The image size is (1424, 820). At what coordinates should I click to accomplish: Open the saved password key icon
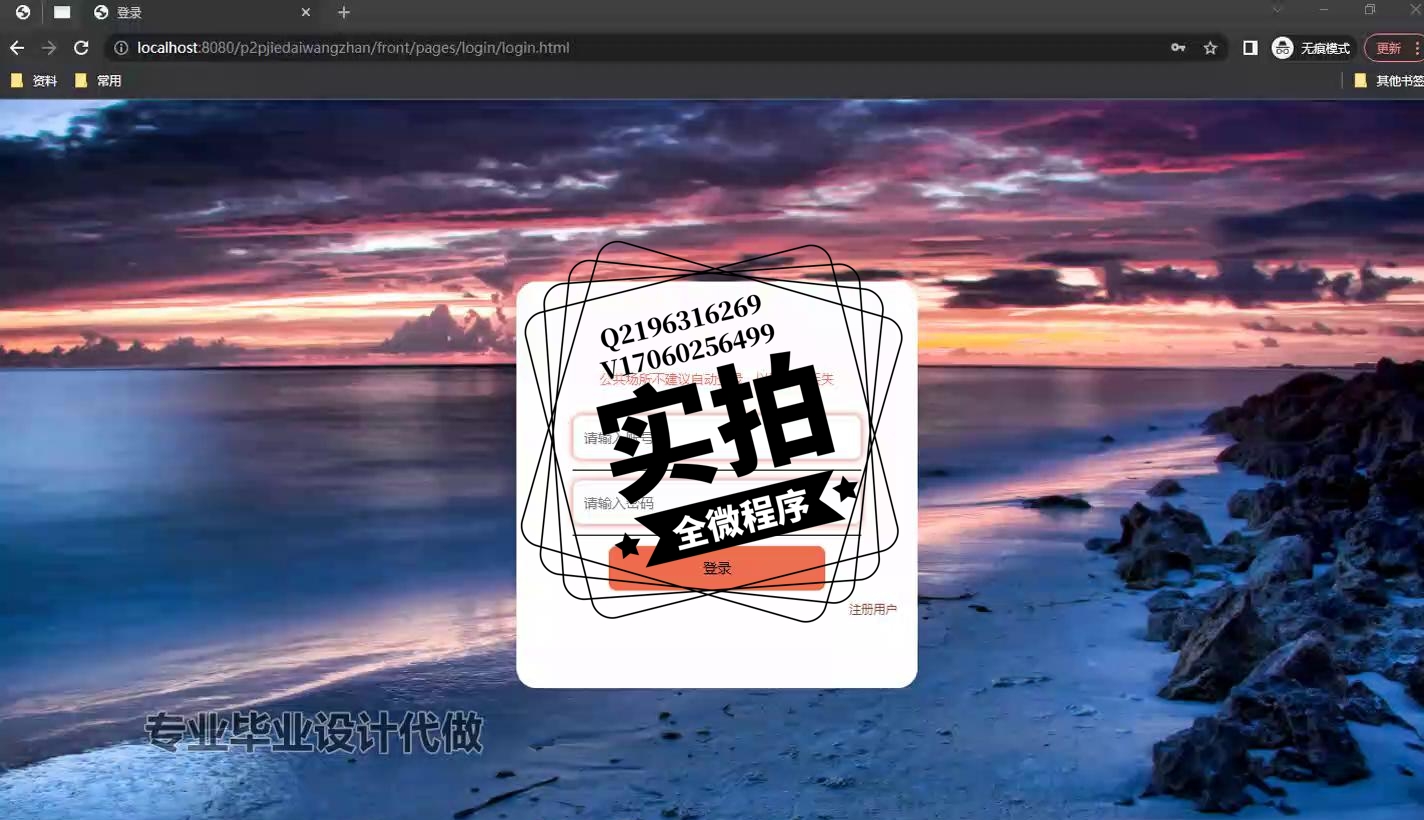pyautogui.click(x=1178, y=48)
